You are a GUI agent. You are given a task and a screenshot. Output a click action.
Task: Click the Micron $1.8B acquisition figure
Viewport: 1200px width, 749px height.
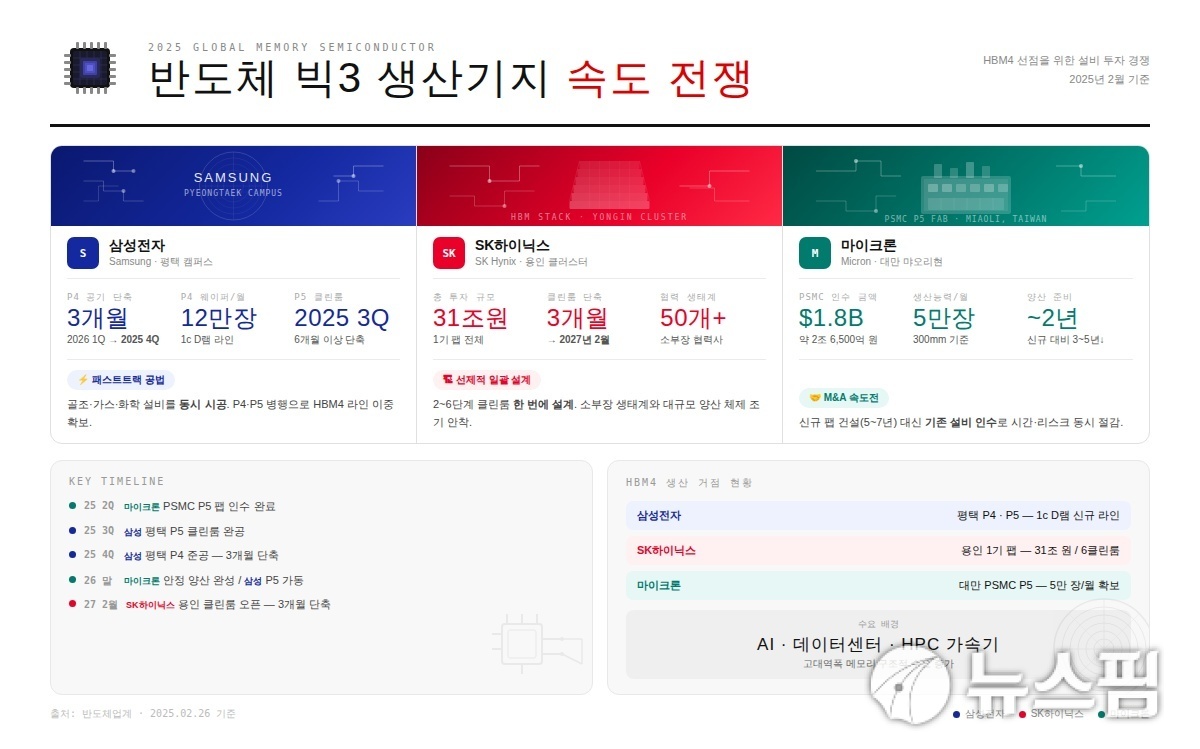830,318
